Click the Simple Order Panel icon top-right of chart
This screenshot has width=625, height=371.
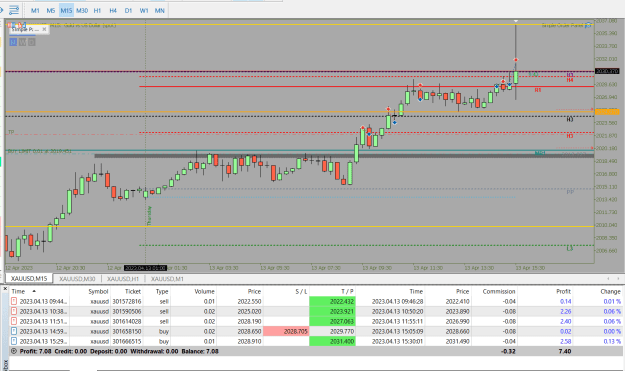(x=588, y=25)
